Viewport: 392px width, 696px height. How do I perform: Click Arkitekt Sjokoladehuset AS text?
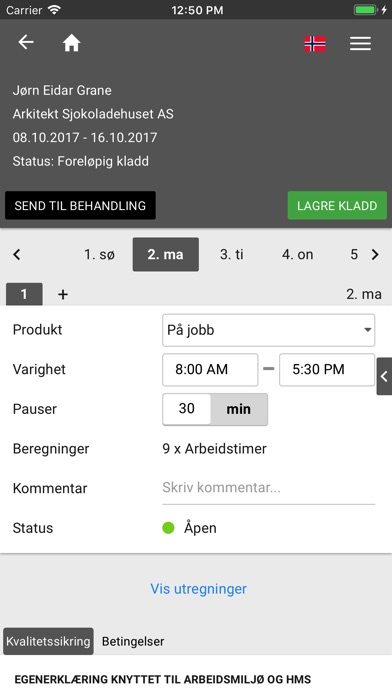click(x=93, y=114)
